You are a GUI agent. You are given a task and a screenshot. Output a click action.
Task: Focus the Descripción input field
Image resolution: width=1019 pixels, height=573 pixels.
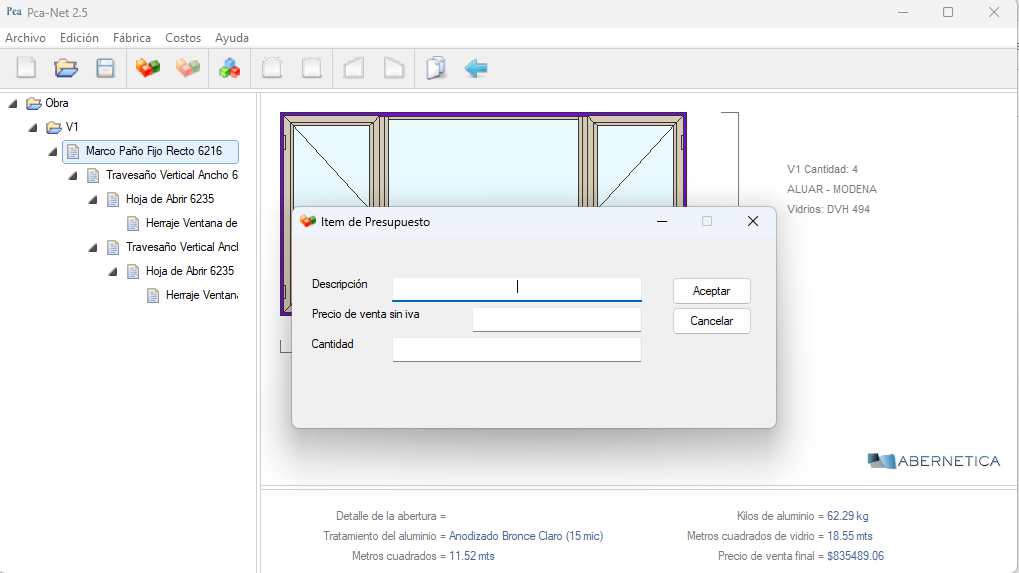(517, 288)
